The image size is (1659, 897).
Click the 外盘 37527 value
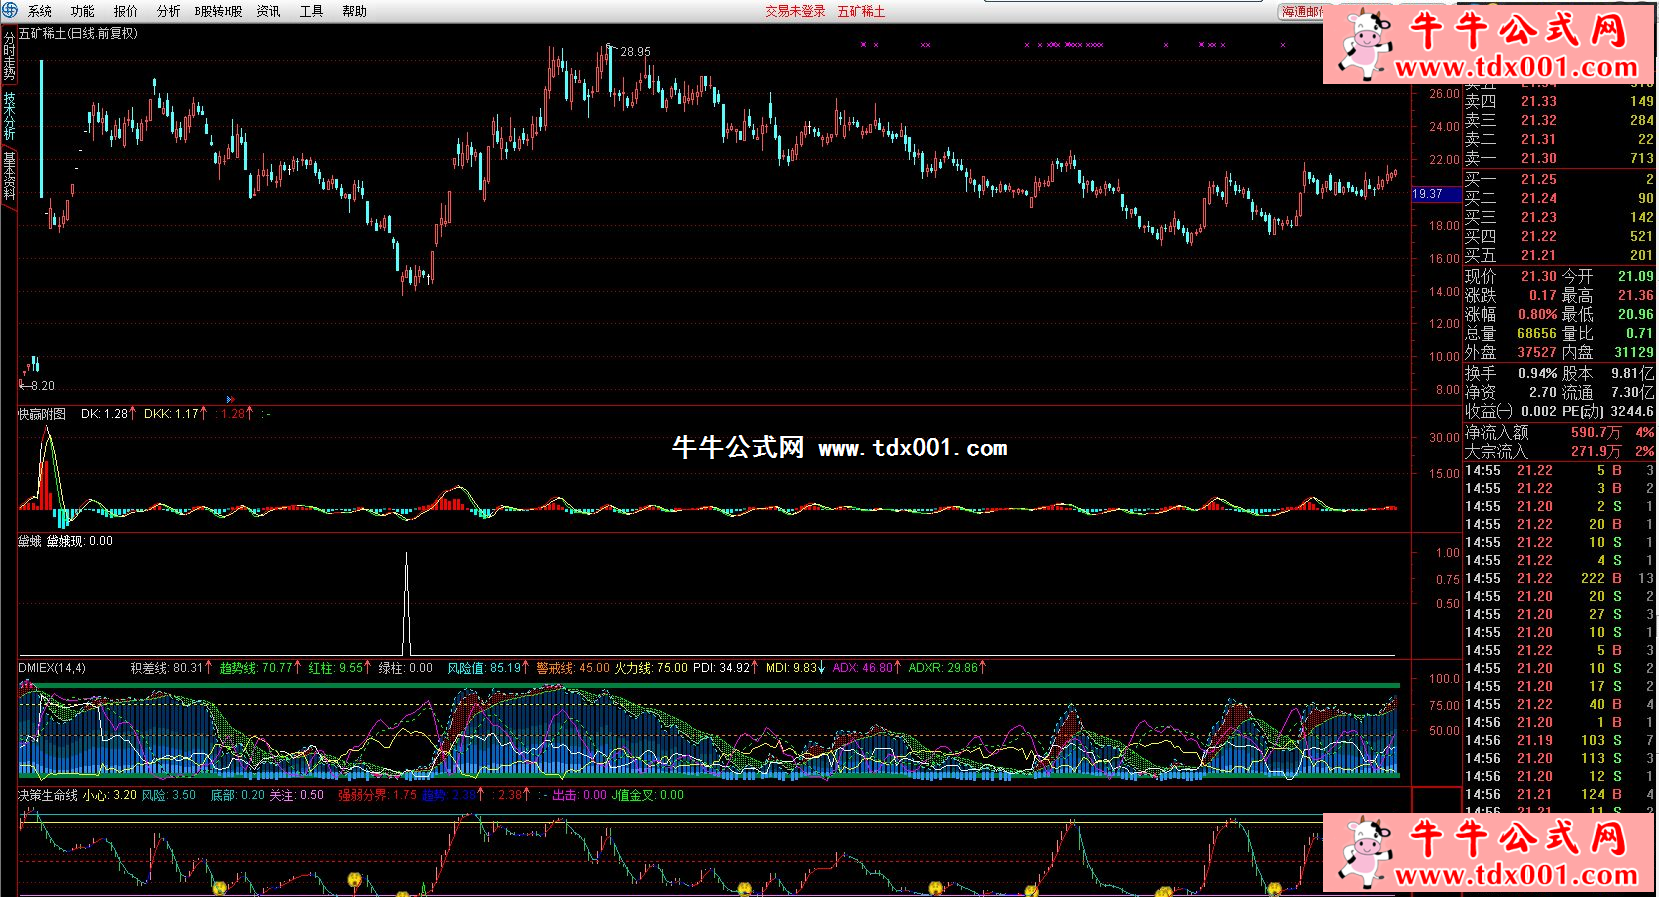coord(1536,352)
